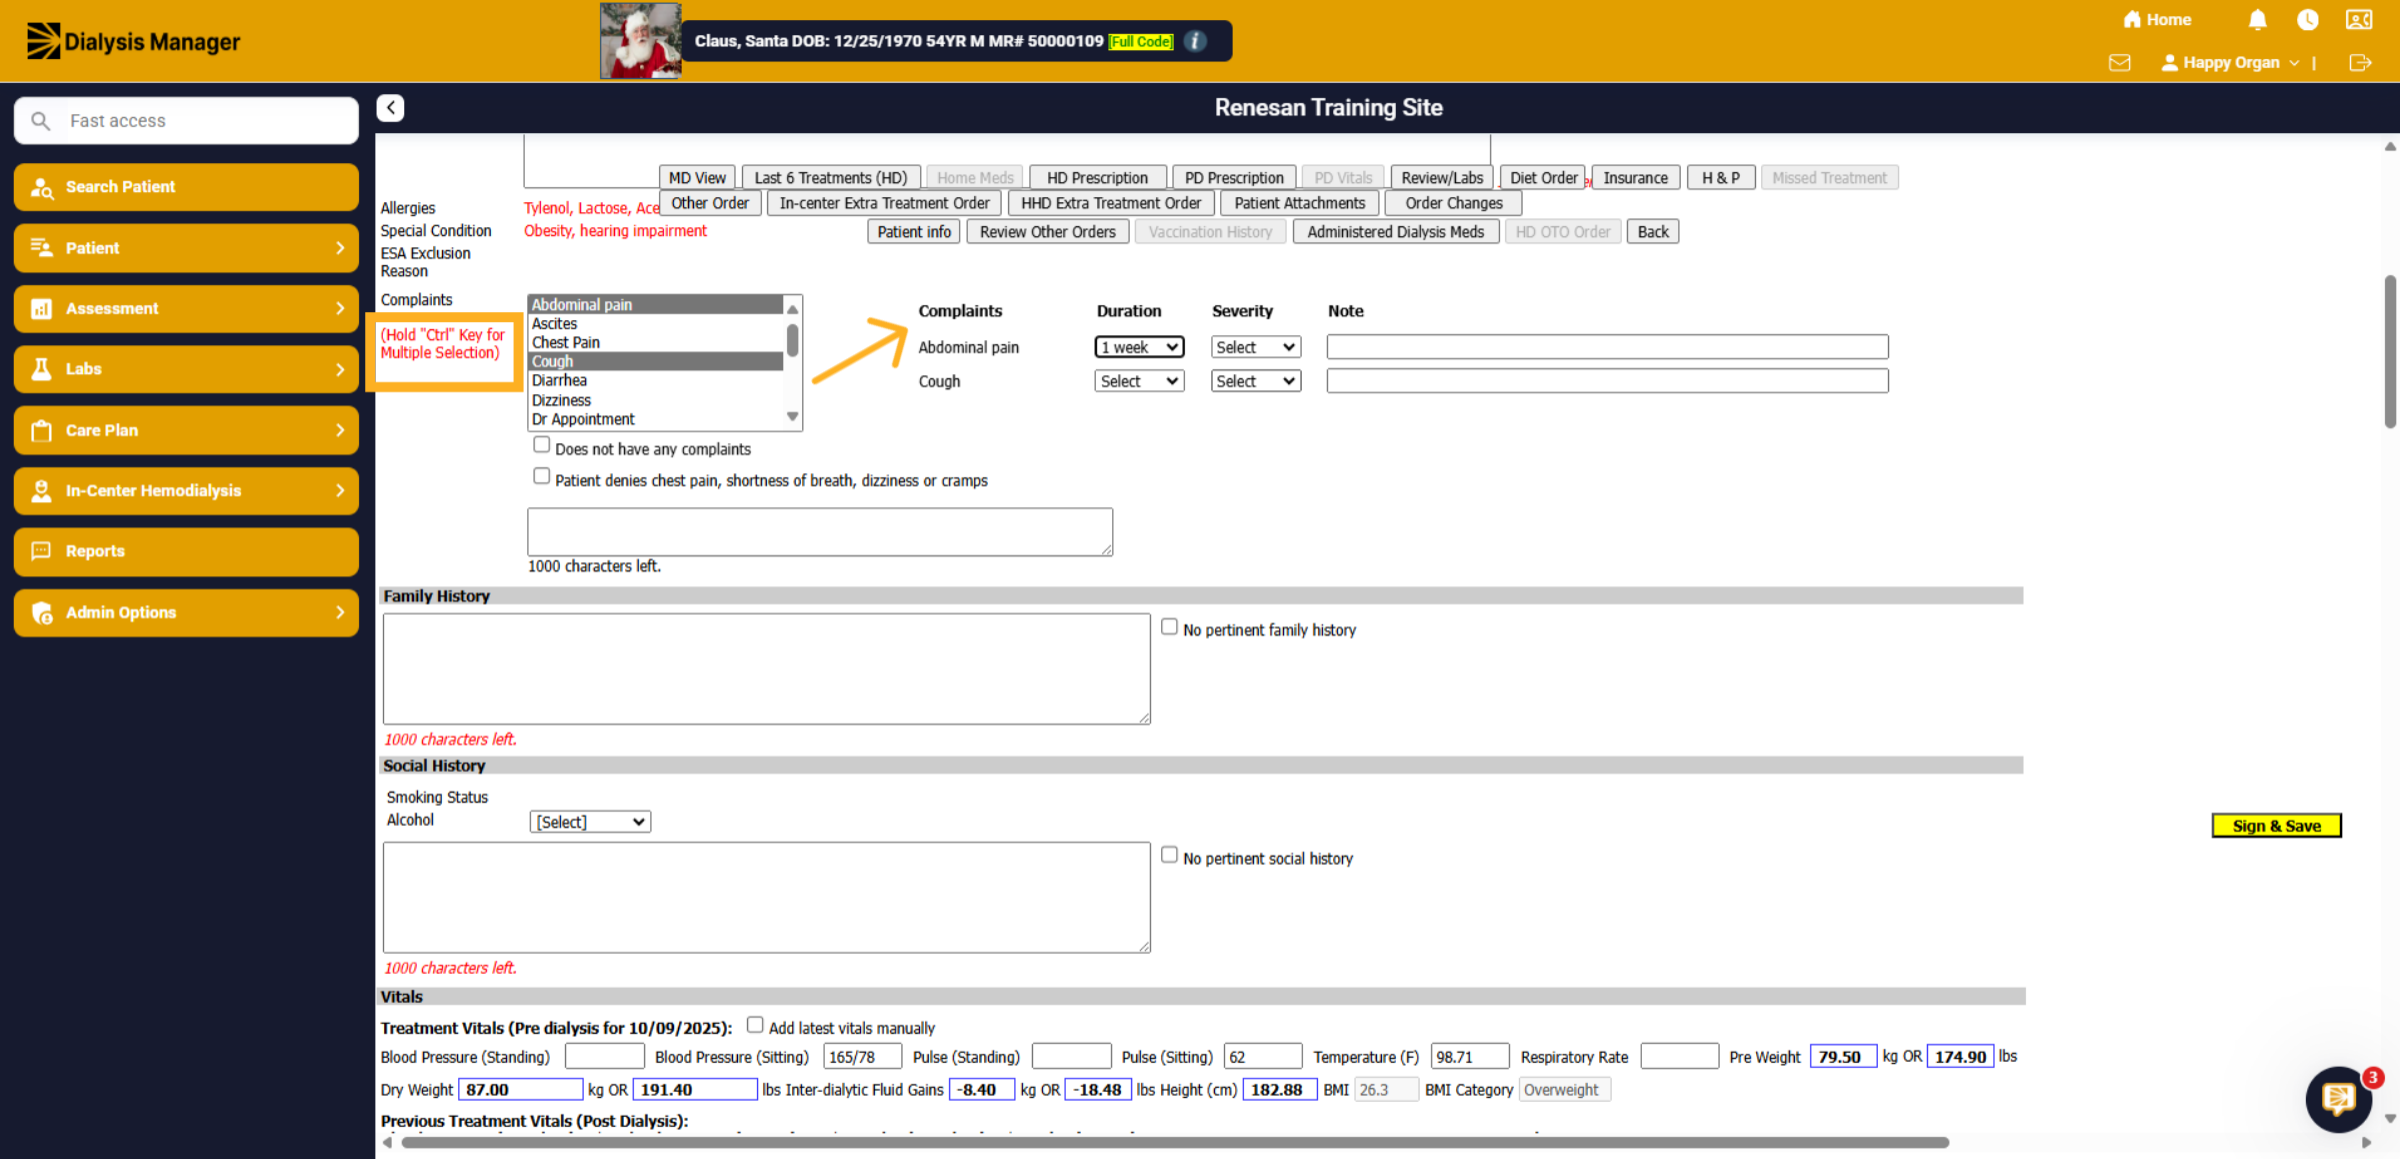Open the Review/Labs tab
This screenshot has width=2400, height=1159.
[x=1442, y=178]
